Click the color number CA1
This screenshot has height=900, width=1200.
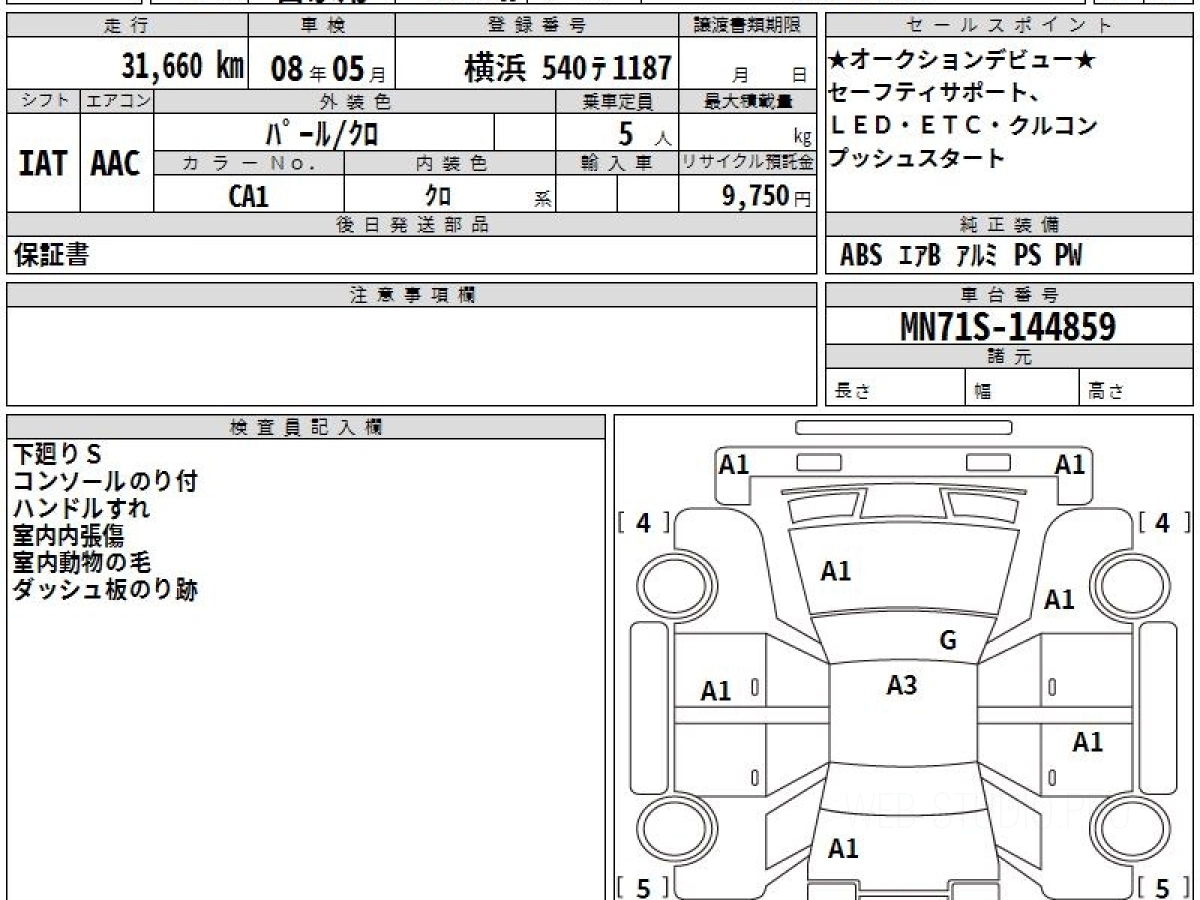click(x=248, y=196)
